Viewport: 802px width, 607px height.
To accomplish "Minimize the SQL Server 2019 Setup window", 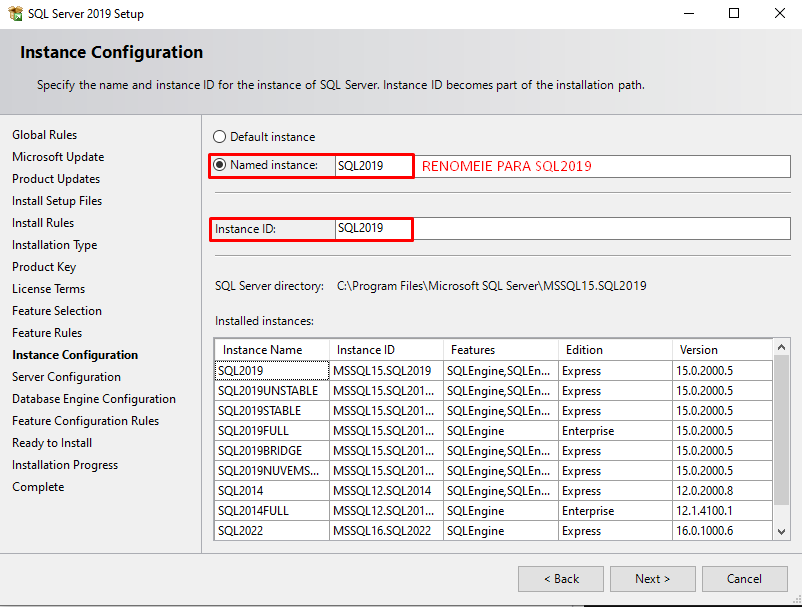I will [689, 13].
